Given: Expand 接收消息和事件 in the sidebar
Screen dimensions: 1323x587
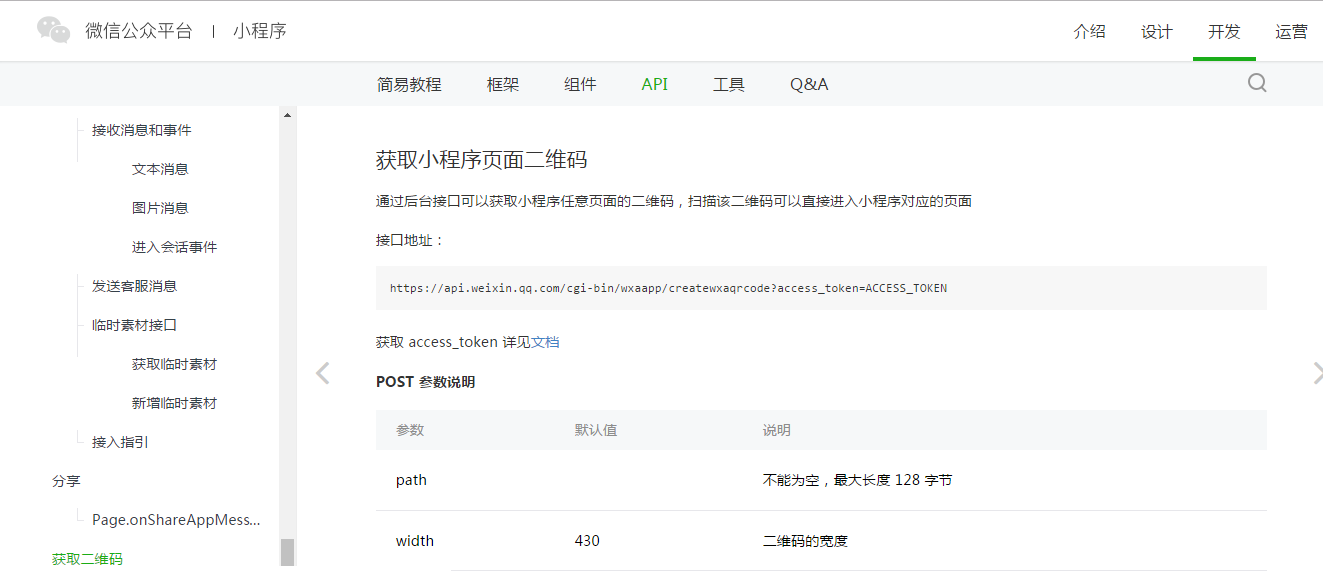Looking at the screenshot, I should click(x=141, y=130).
